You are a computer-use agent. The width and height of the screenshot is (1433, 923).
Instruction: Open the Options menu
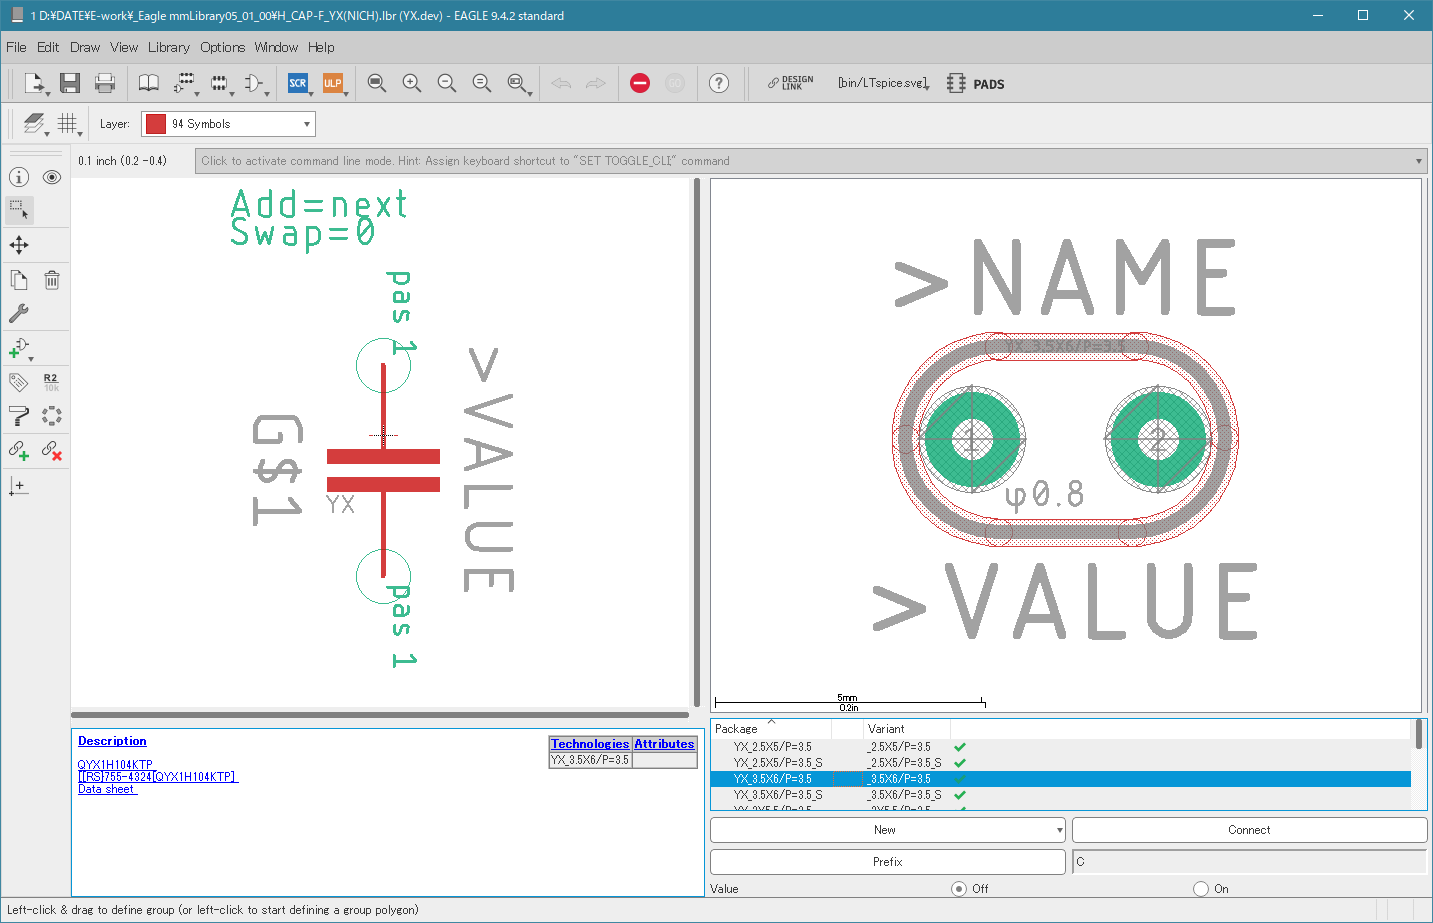pos(222,47)
